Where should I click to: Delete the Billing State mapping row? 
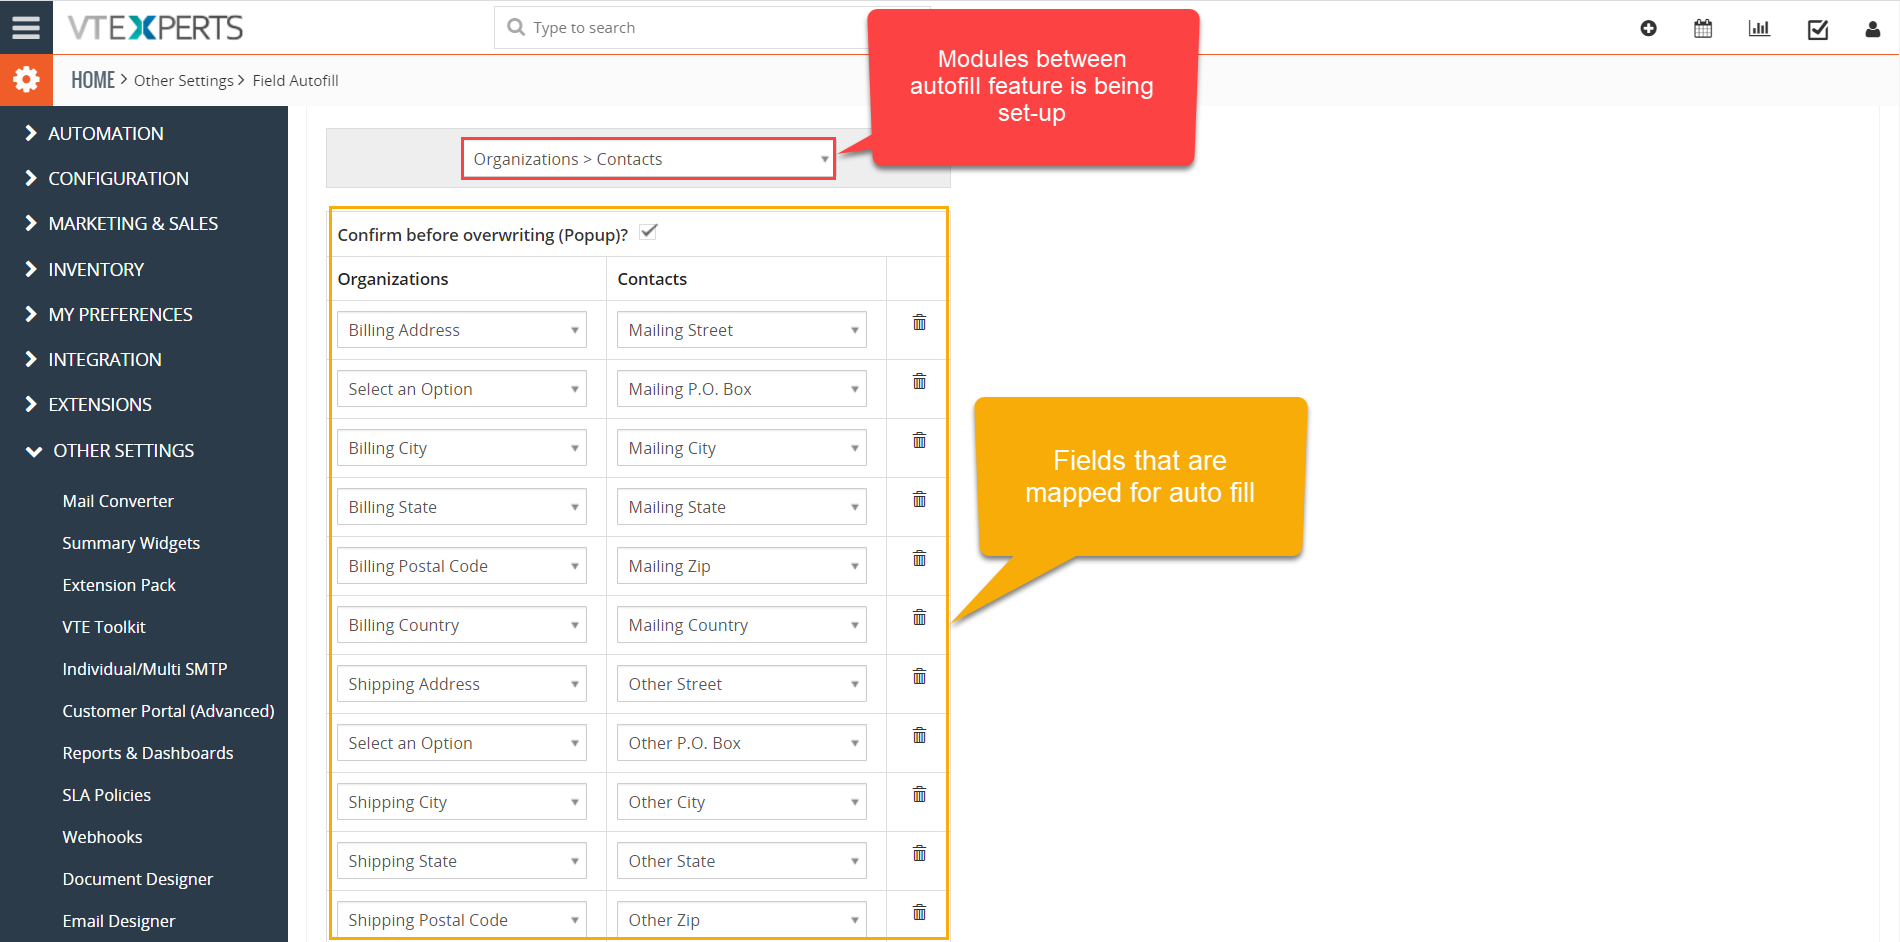919,499
